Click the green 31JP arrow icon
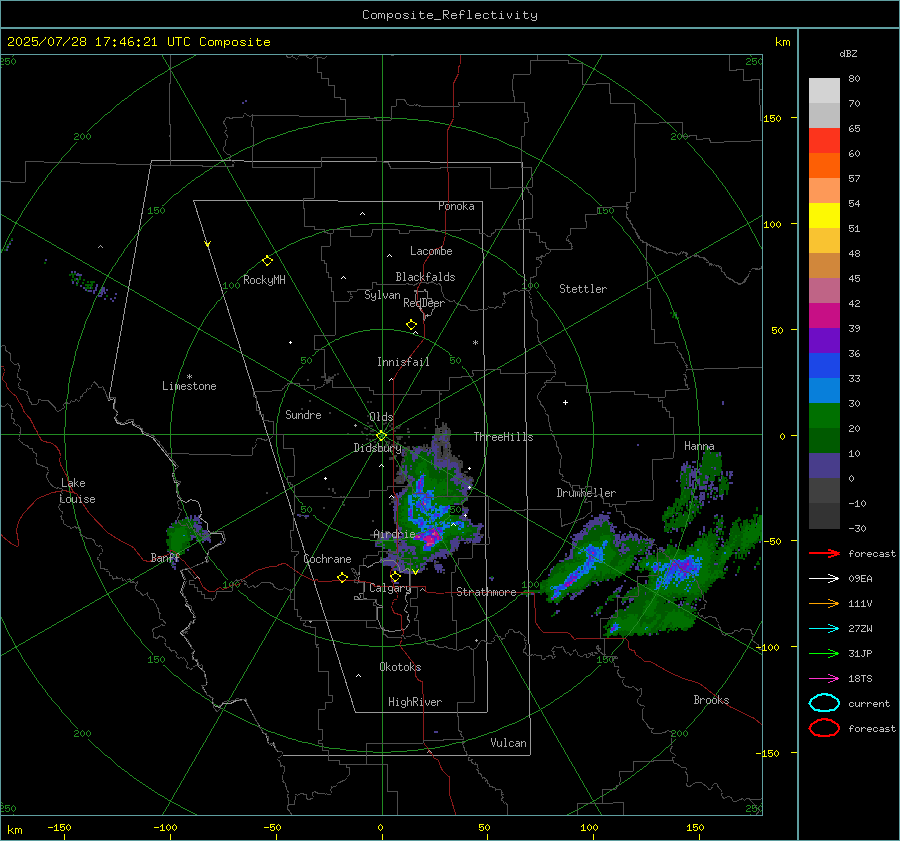This screenshot has width=900, height=841. [x=824, y=653]
